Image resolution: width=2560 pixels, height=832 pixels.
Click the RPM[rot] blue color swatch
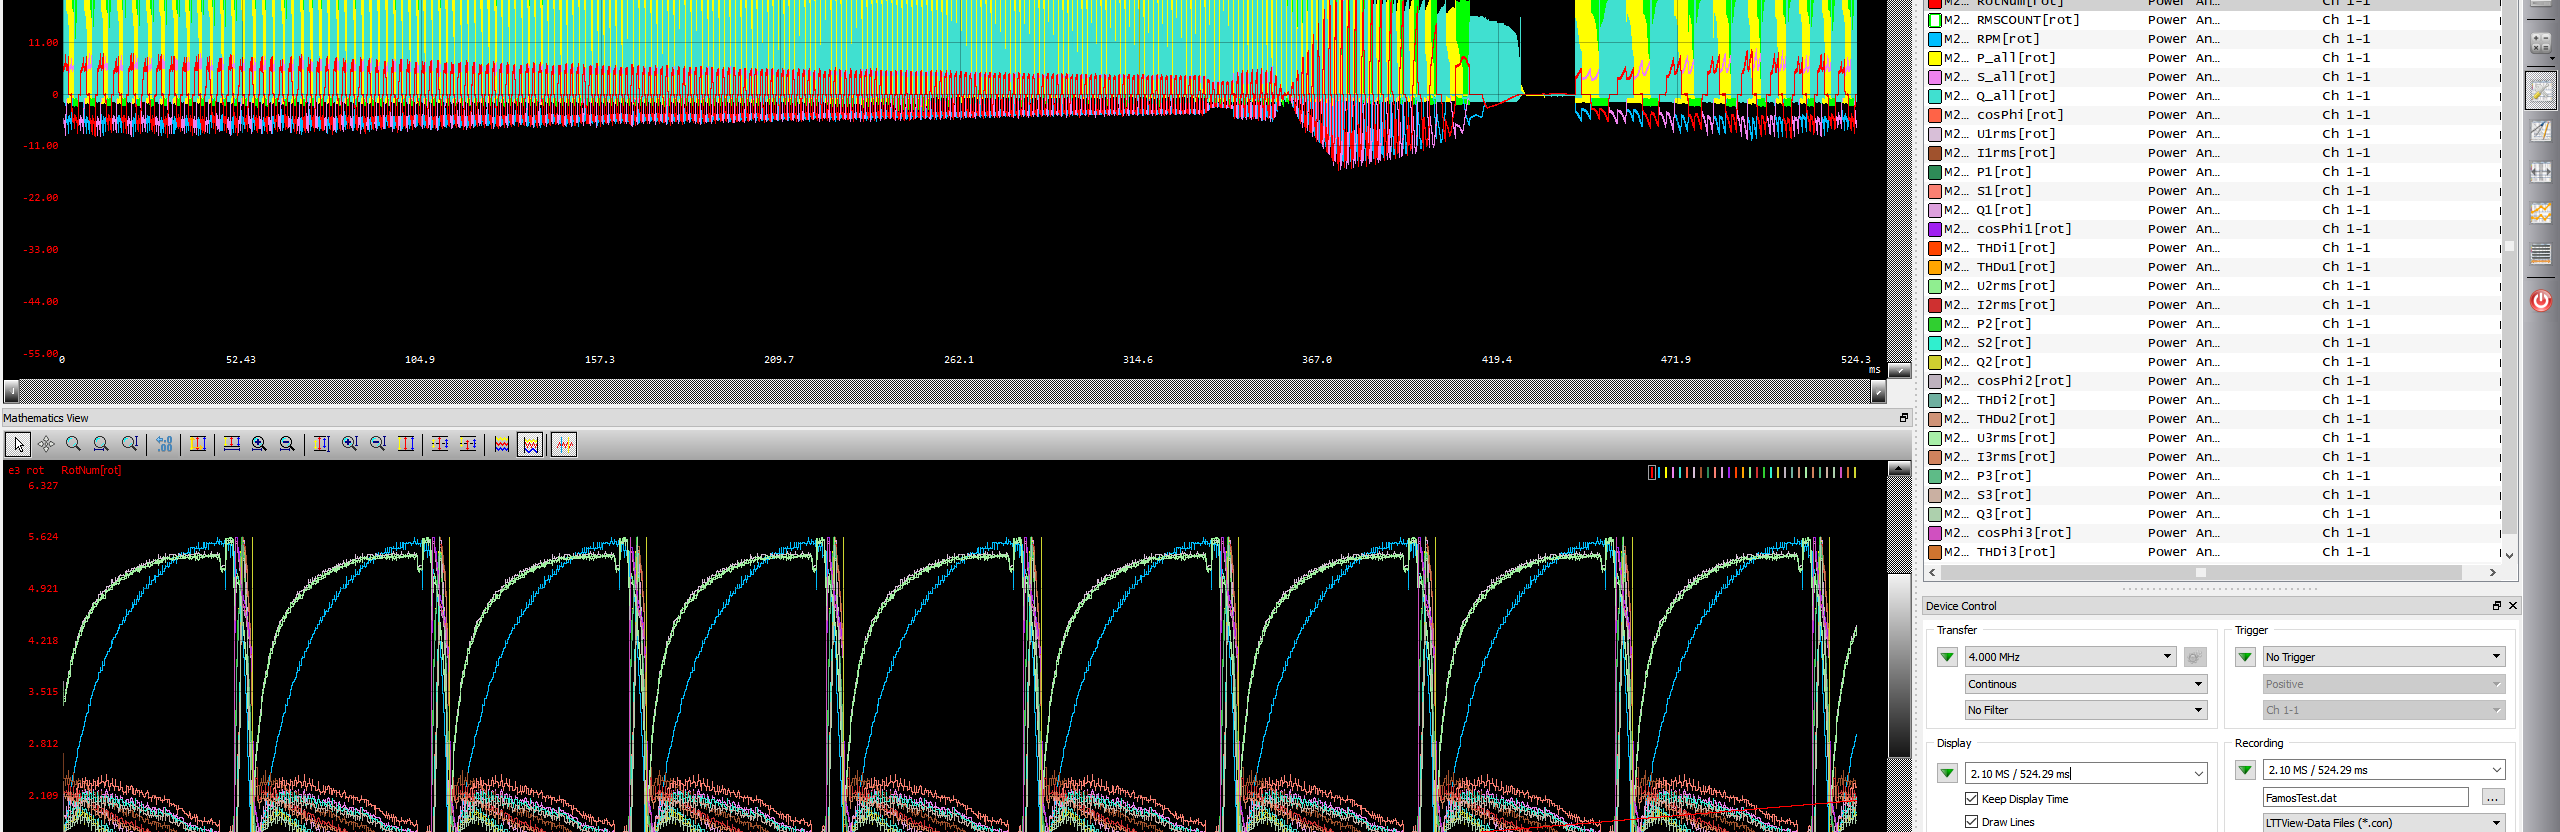click(x=1935, y=39)
